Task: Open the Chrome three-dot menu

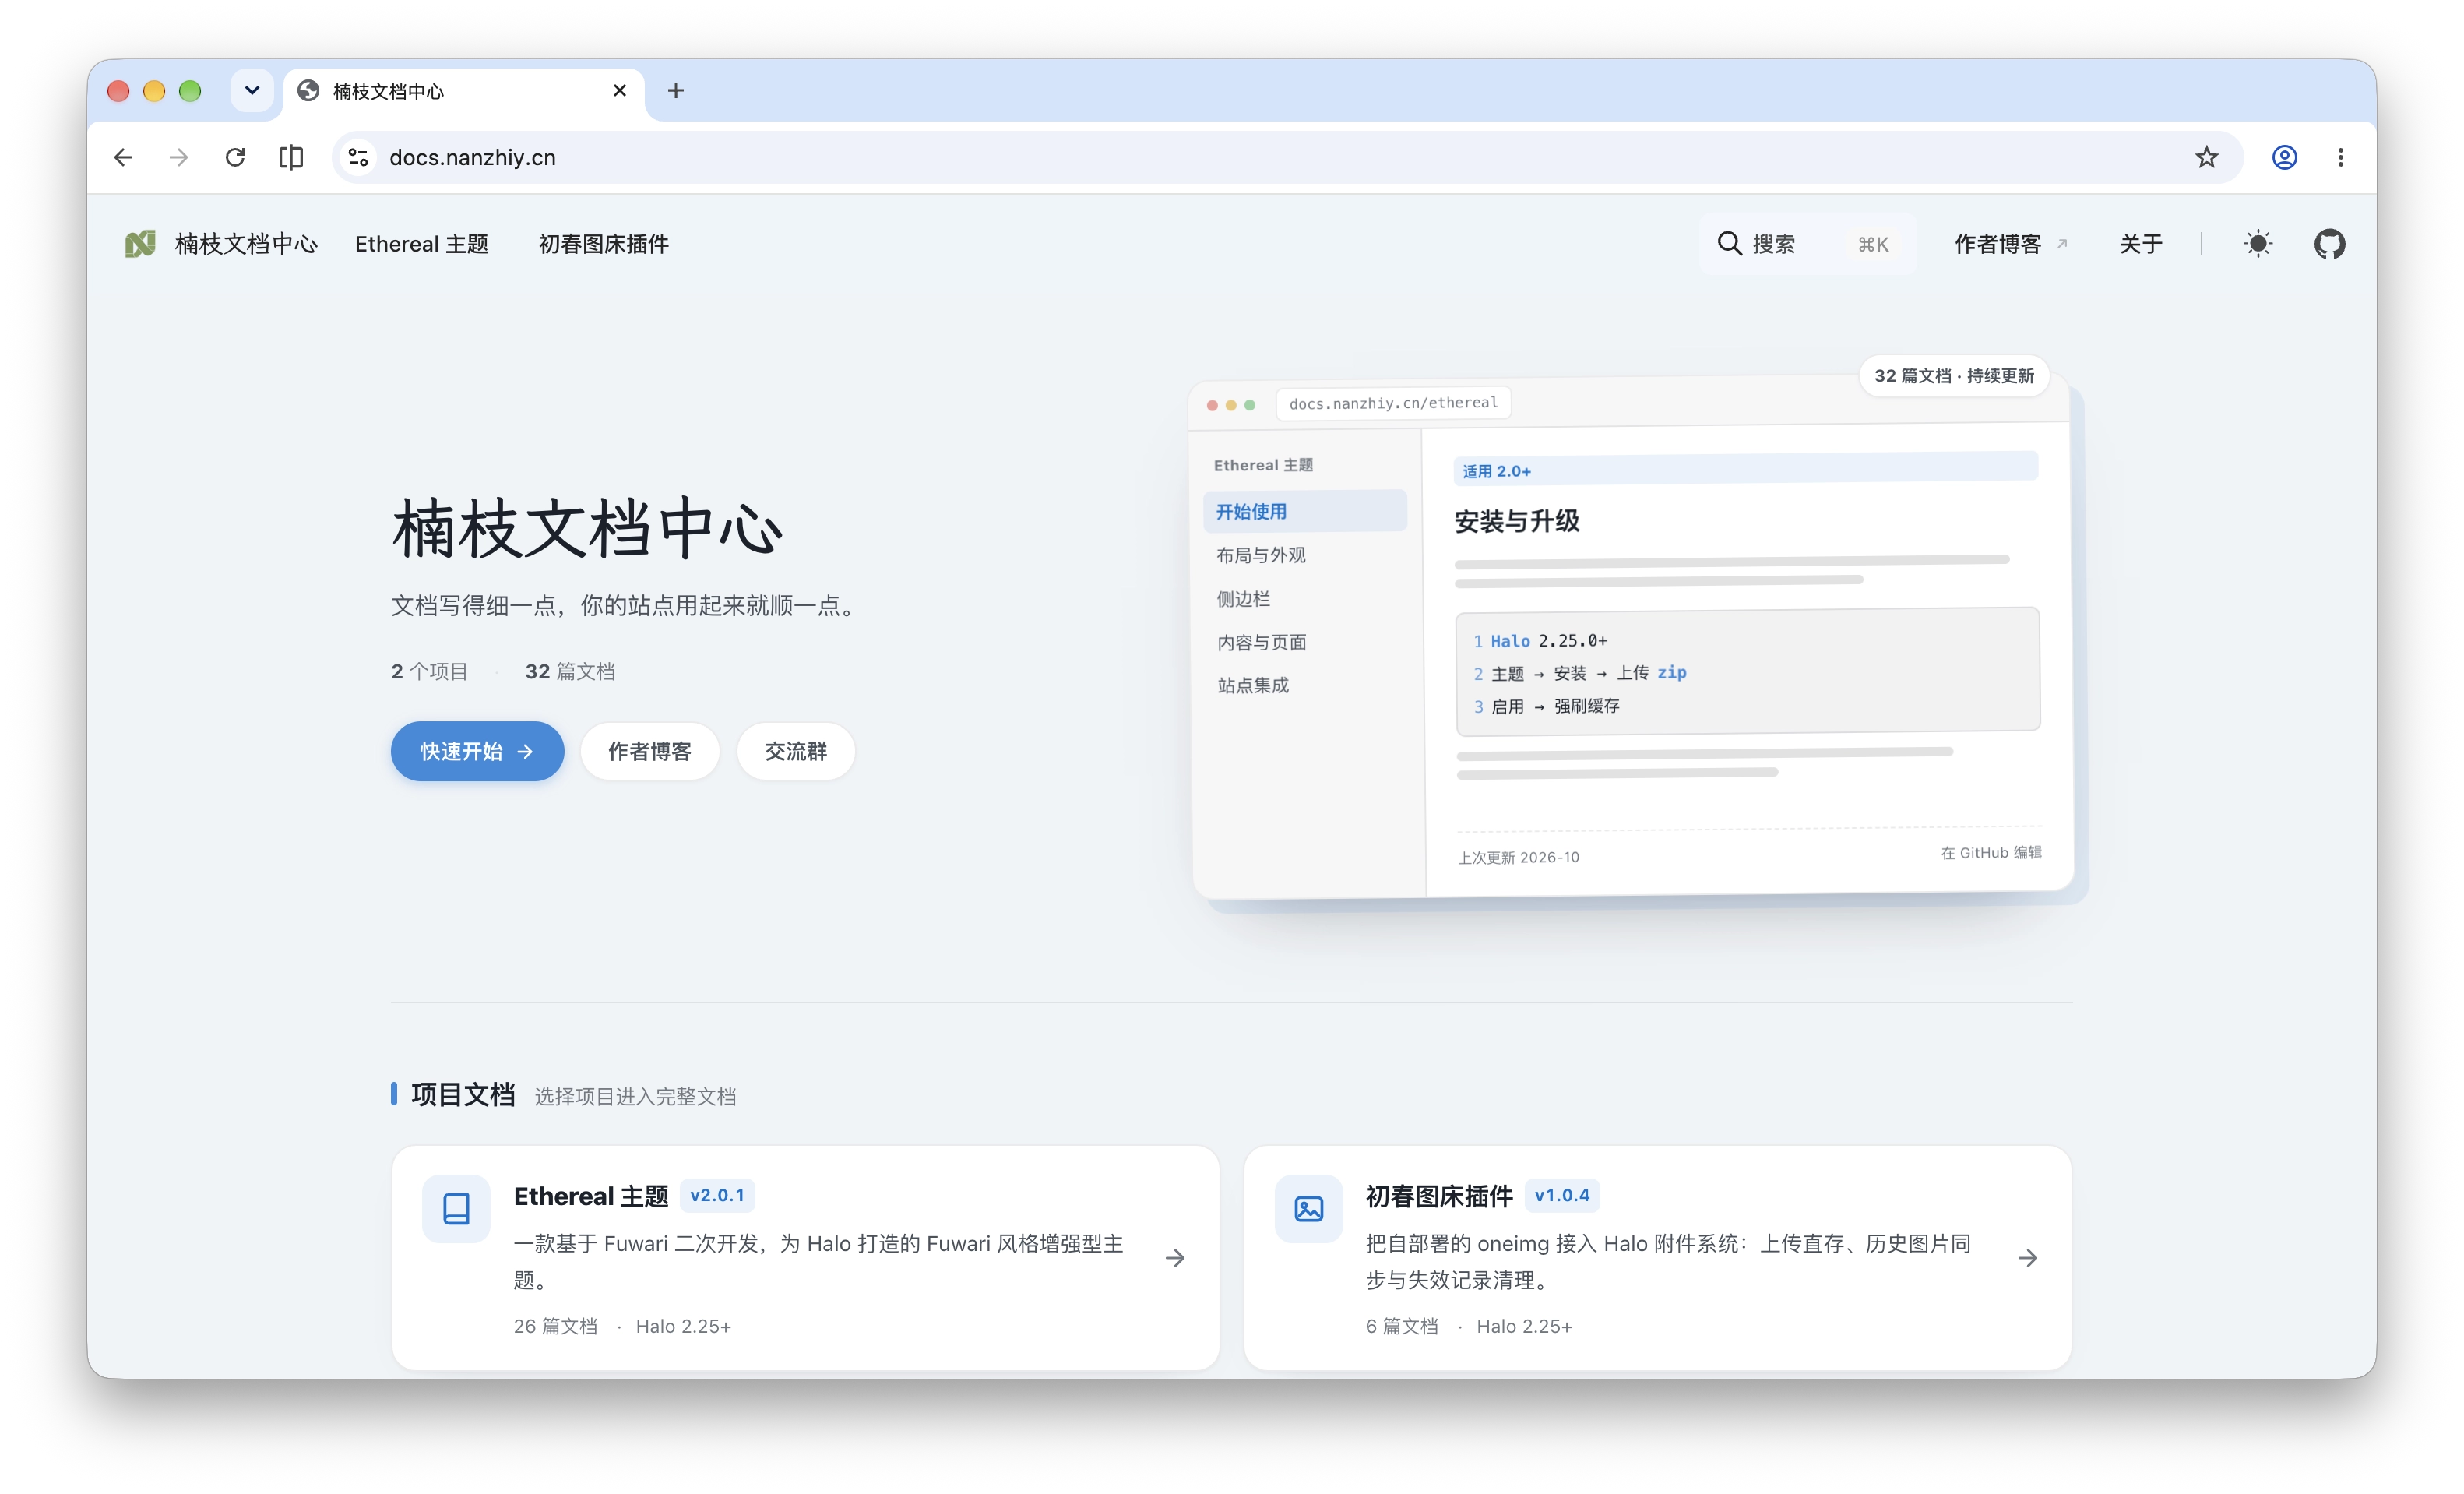Action: (2340, 157)
